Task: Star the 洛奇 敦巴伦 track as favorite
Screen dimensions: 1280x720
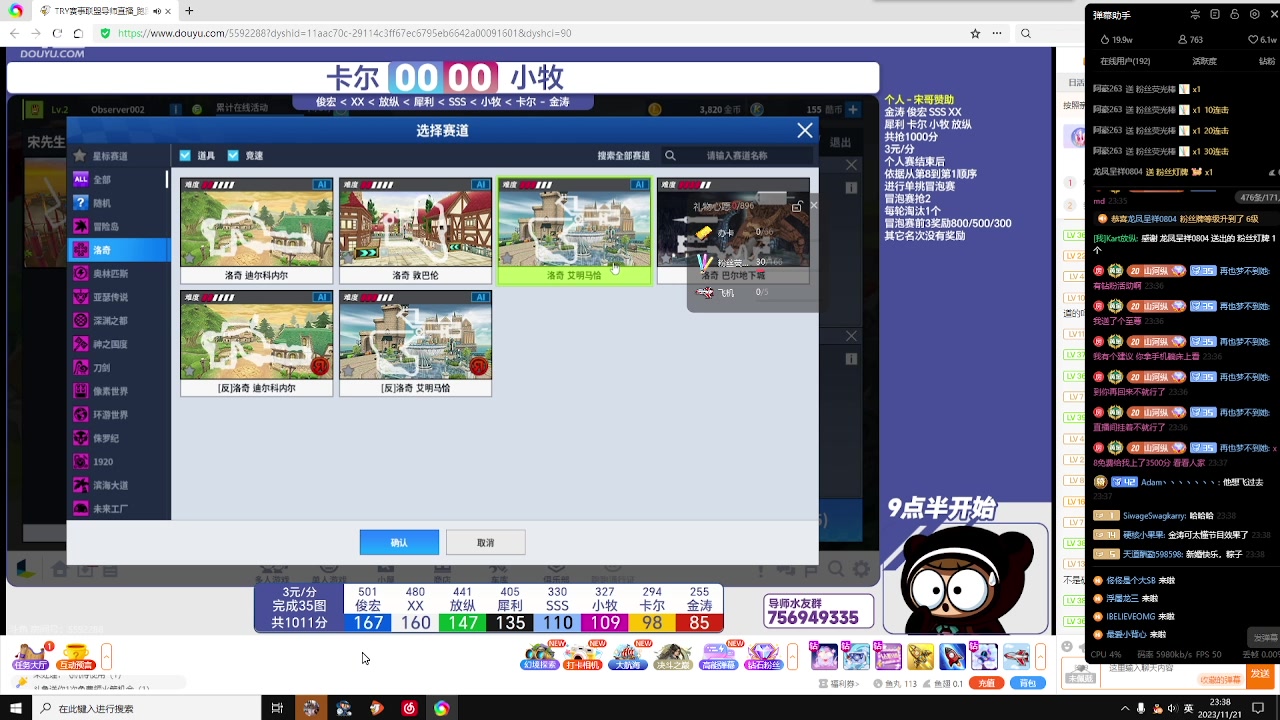Action: coord(348,259)
